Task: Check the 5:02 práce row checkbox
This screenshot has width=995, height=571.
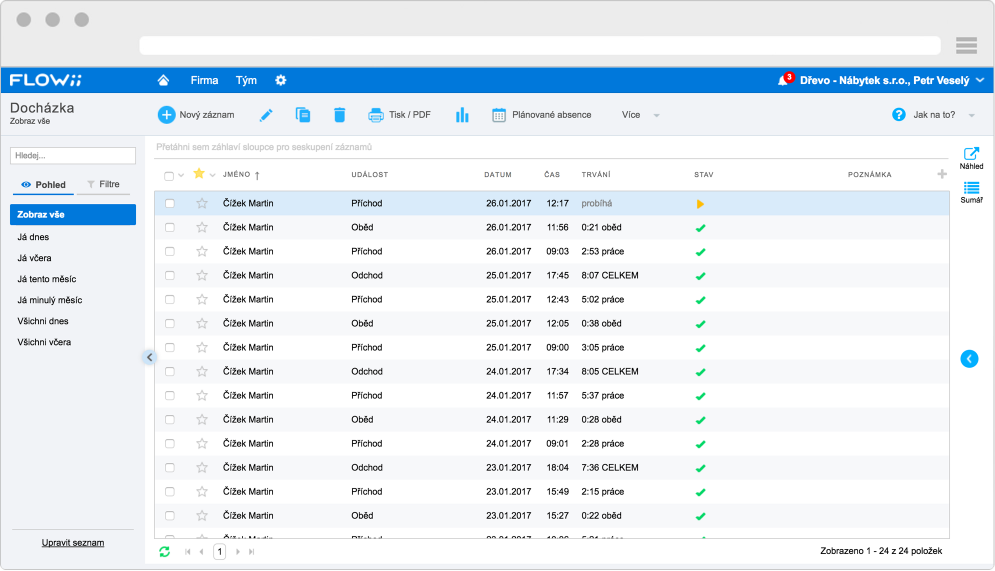Action: click(169, 299)
